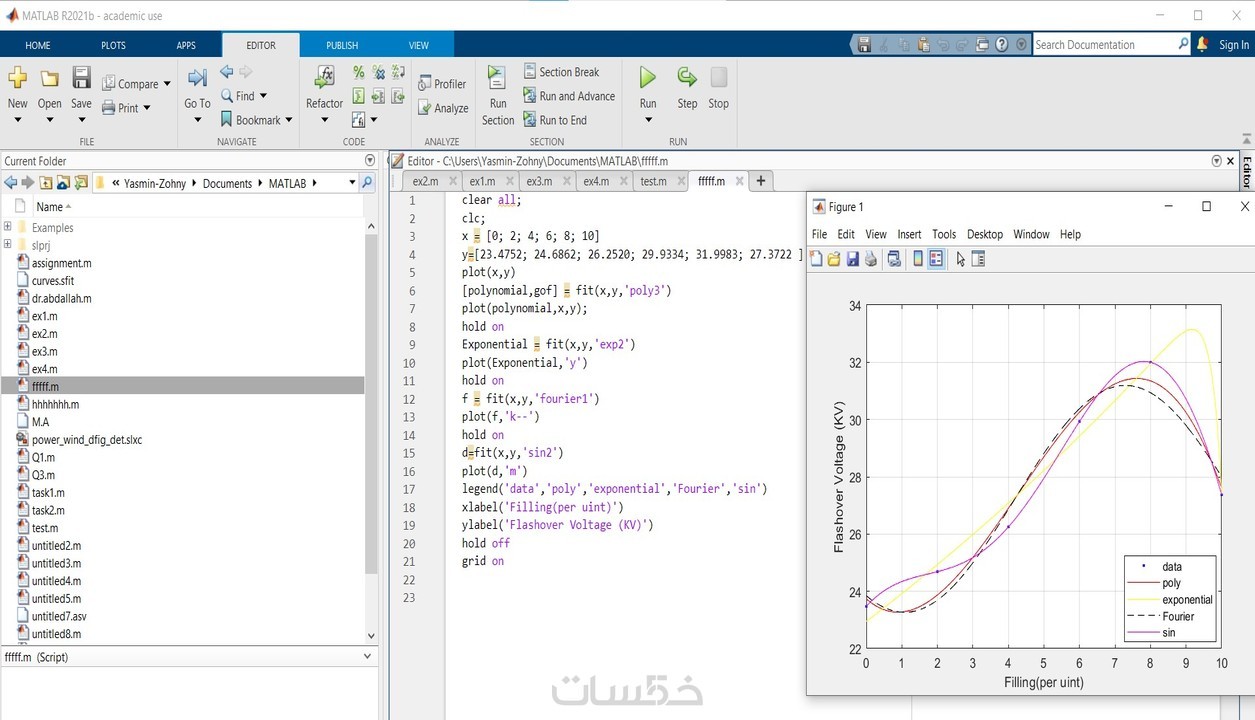Open the Run dropdown arrow below Run

[x=648, y=120]
